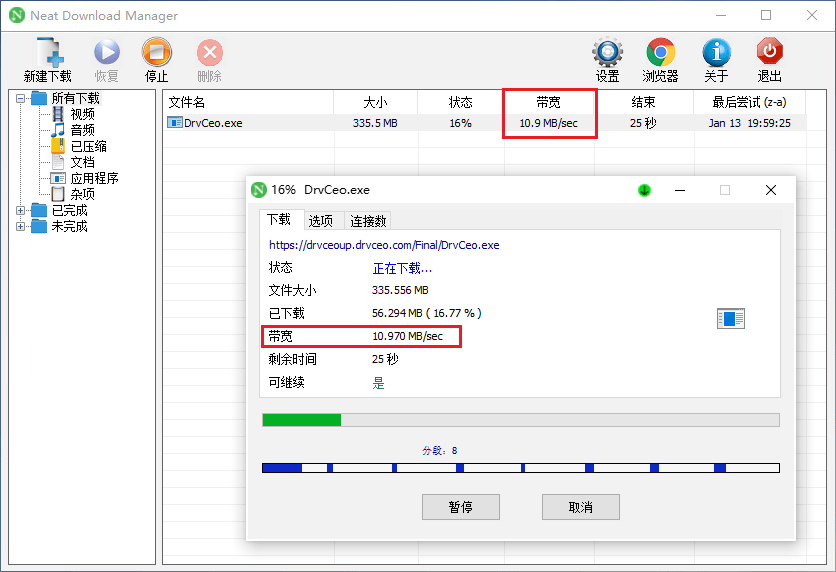Click the Neat Download Manager title logo
Viewport: 836px width, 572px height.
tap(17, 15)
